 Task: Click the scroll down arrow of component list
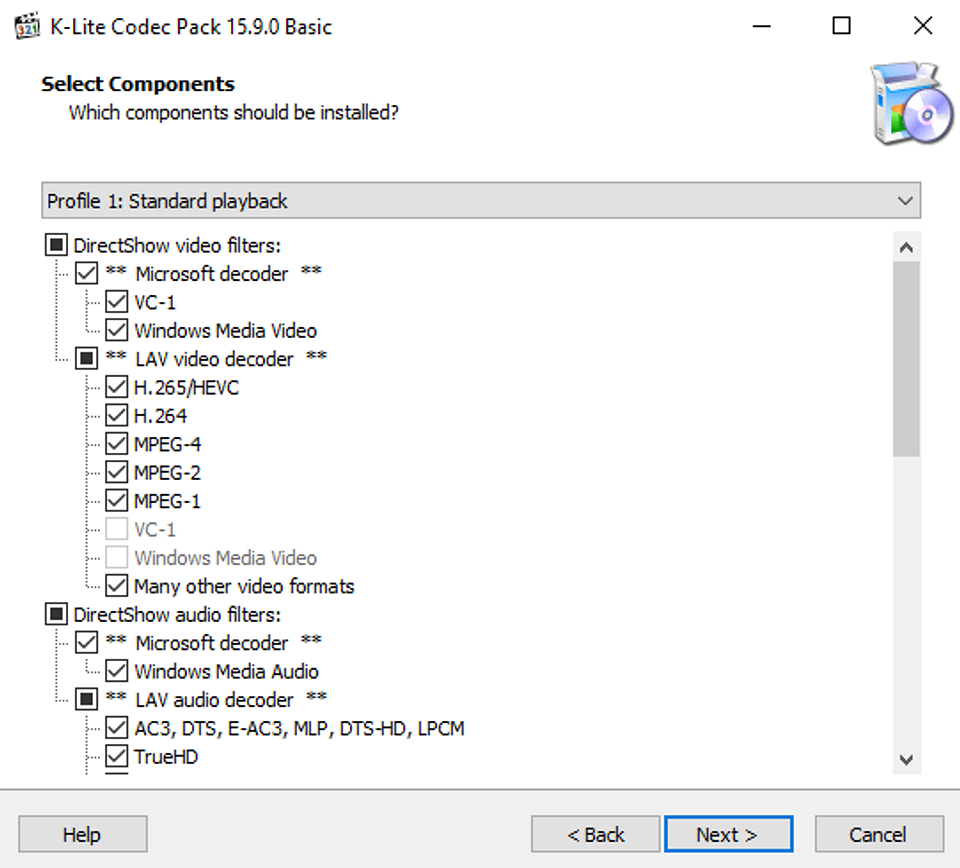point(906,760)
